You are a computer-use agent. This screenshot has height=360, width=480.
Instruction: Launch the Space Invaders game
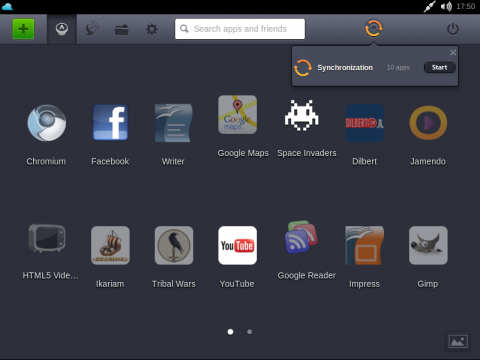pyautogui.click(x=302, y=115)
